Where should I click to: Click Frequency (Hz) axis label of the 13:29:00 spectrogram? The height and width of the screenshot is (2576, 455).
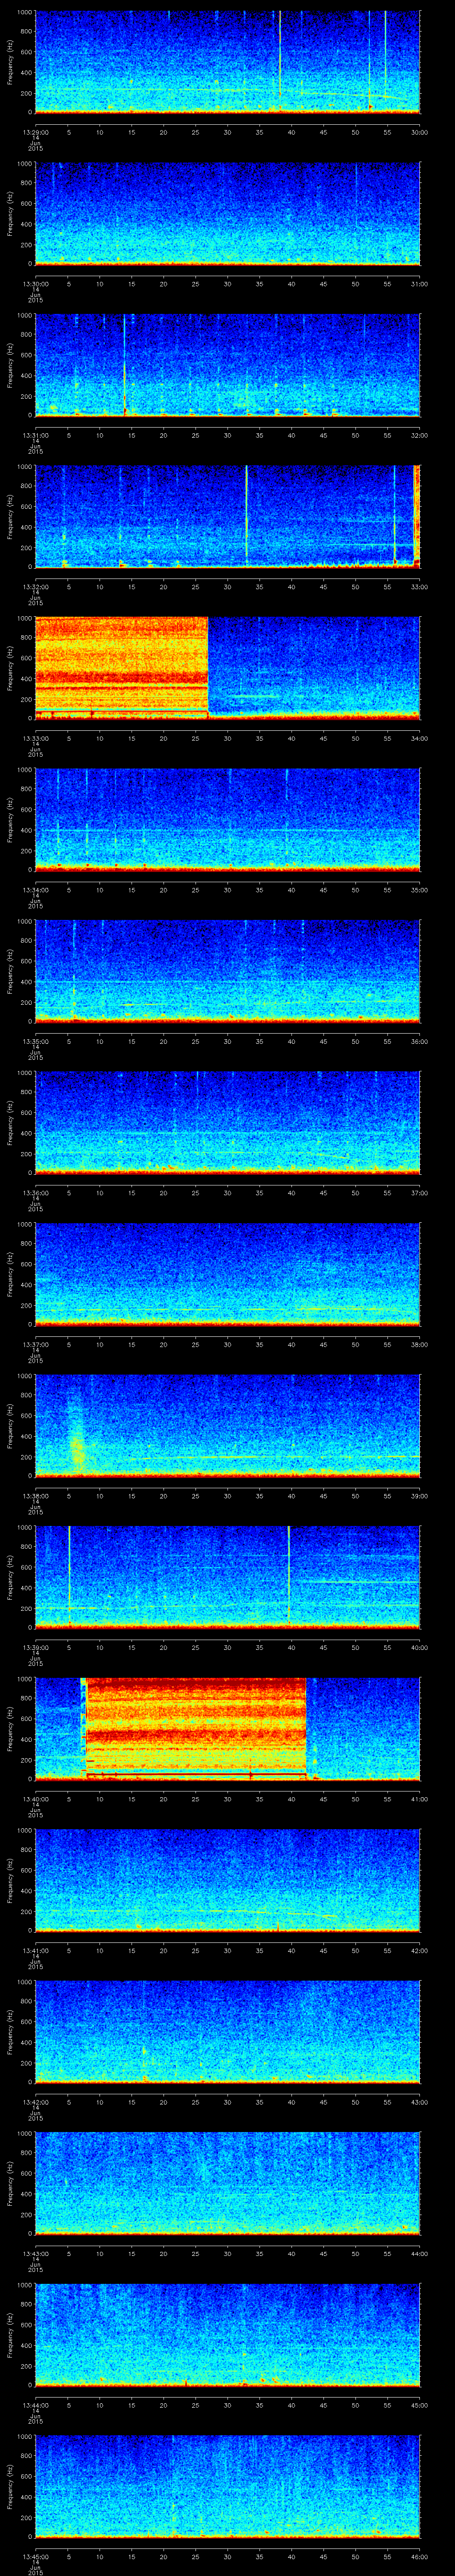click(10, 62)
